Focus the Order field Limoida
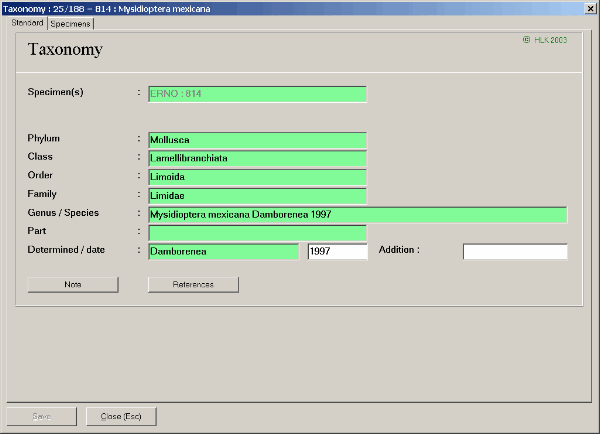The width and height of the screenshot is (600, 434). point(257,177)
